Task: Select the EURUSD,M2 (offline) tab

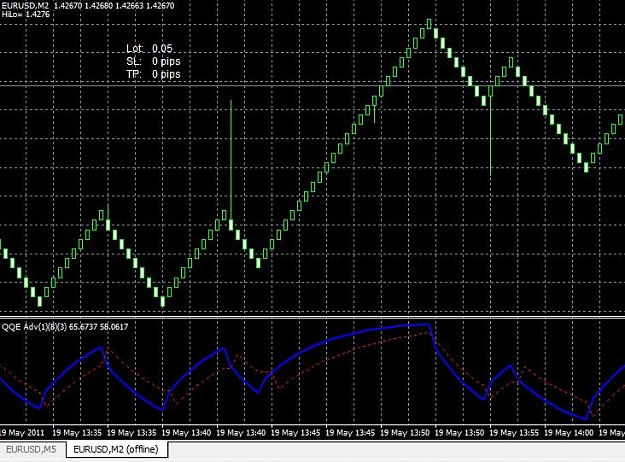Action: (116, 450)
